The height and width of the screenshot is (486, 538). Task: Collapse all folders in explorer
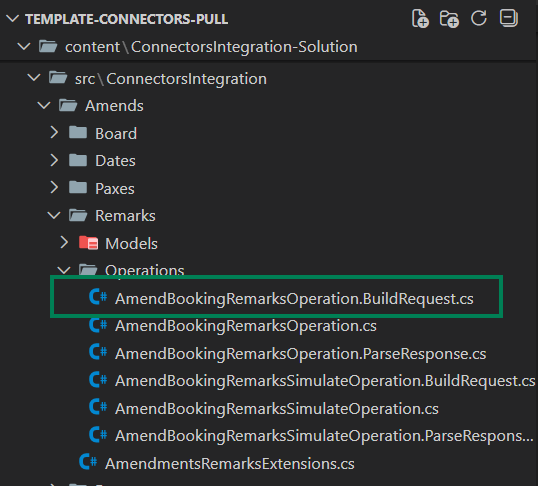[508, 18]
